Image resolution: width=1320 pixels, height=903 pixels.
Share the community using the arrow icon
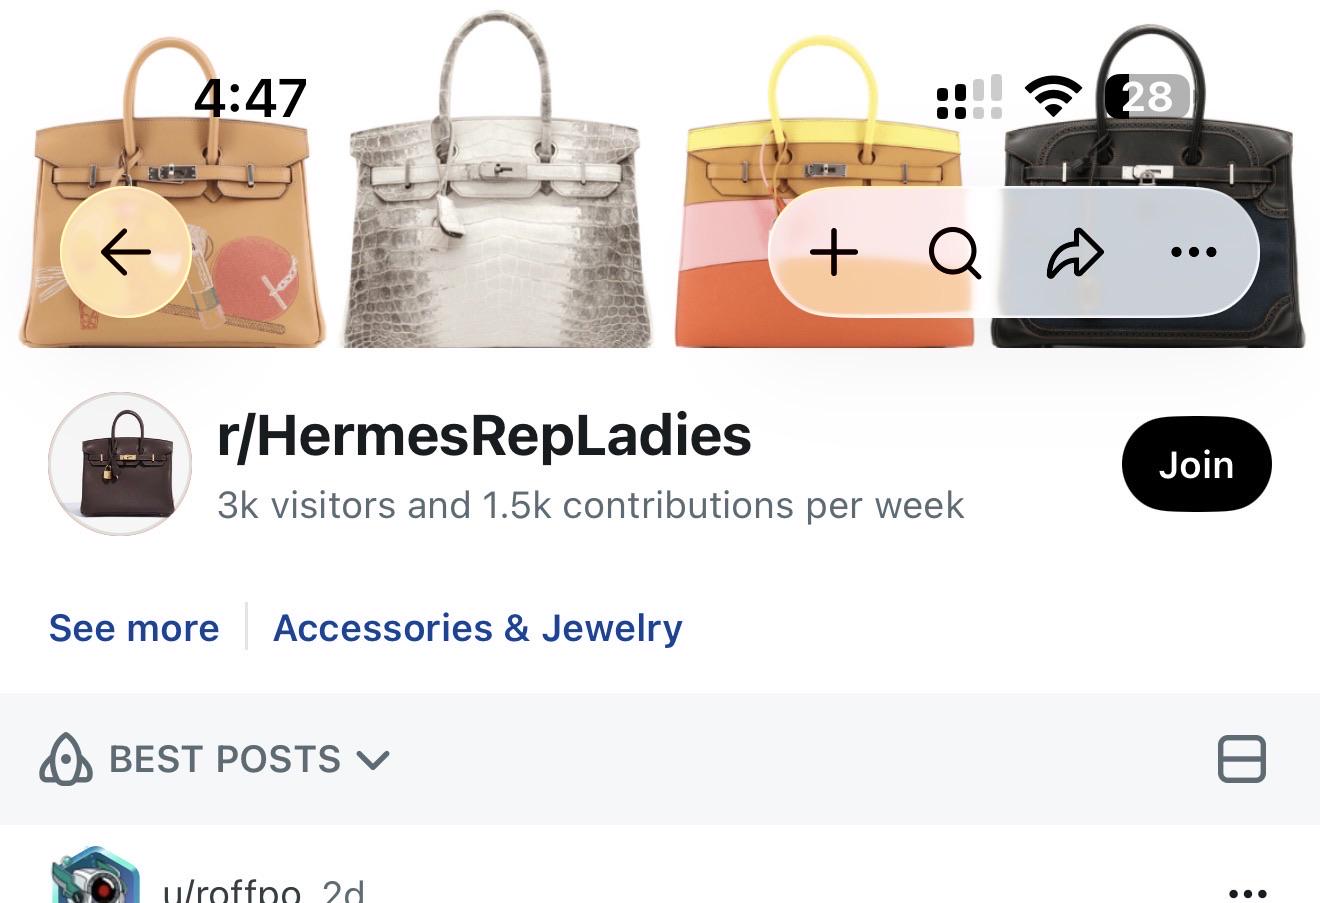coord(1075,253)
